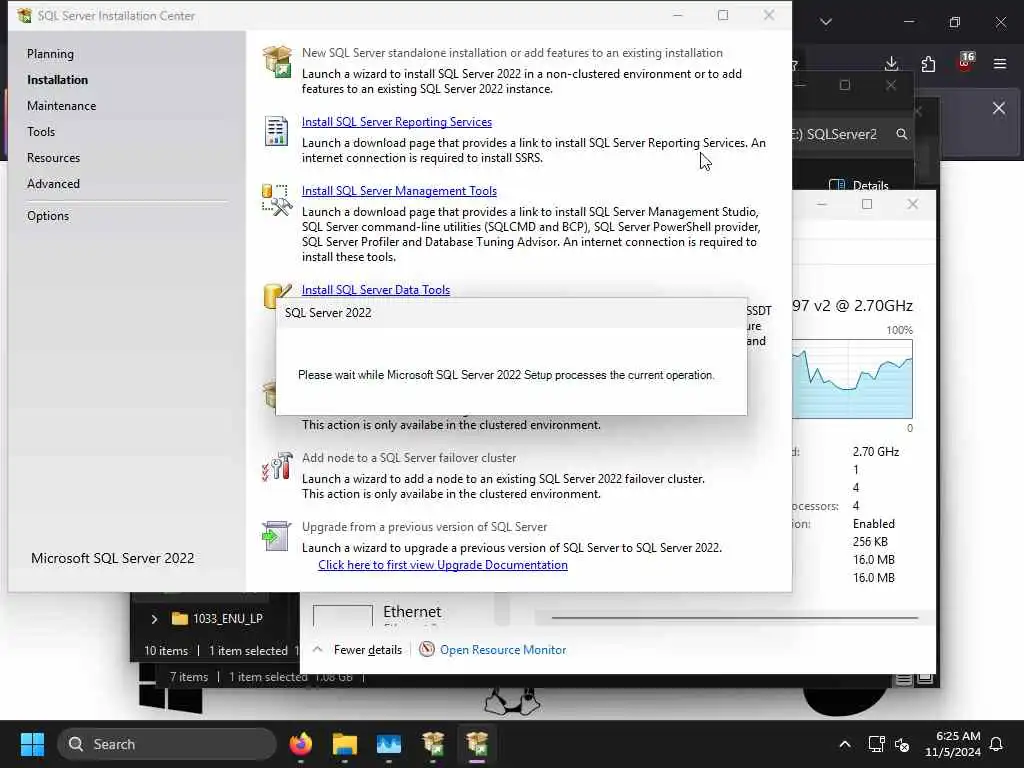Select the active SQL Server setup taskbar icon
This screenshot has width=1024, height=768.
point(477,744)
